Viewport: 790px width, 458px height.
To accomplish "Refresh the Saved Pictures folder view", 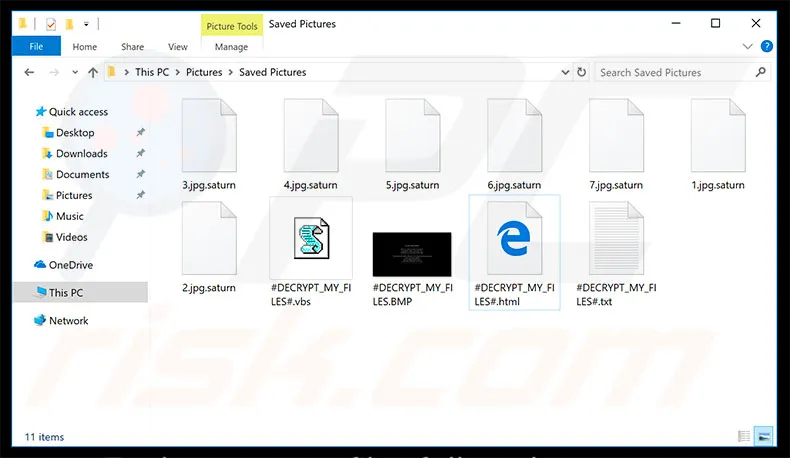I will [x=581, y=72].
